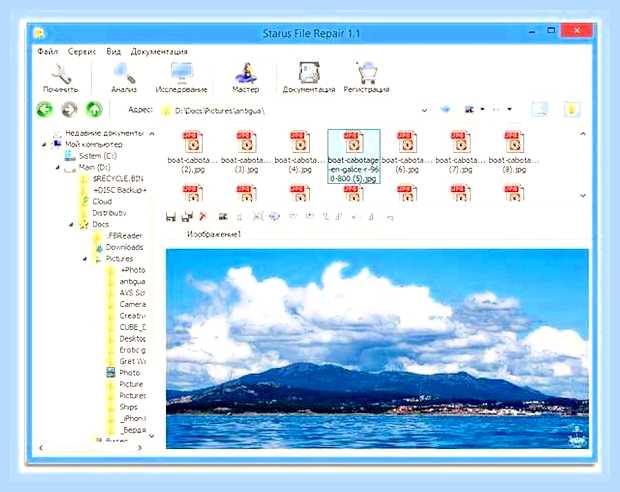This screenshot has height=492, width=620.
Task: Open the view mode dropdown arrow
Action: pos(482,109)
